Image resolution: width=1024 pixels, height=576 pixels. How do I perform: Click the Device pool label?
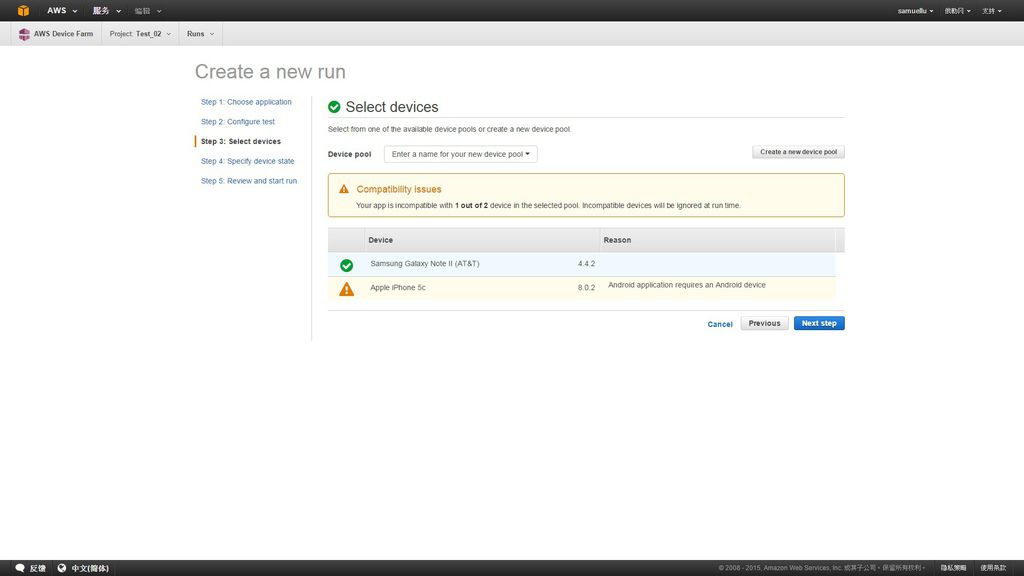coord(349,154)
